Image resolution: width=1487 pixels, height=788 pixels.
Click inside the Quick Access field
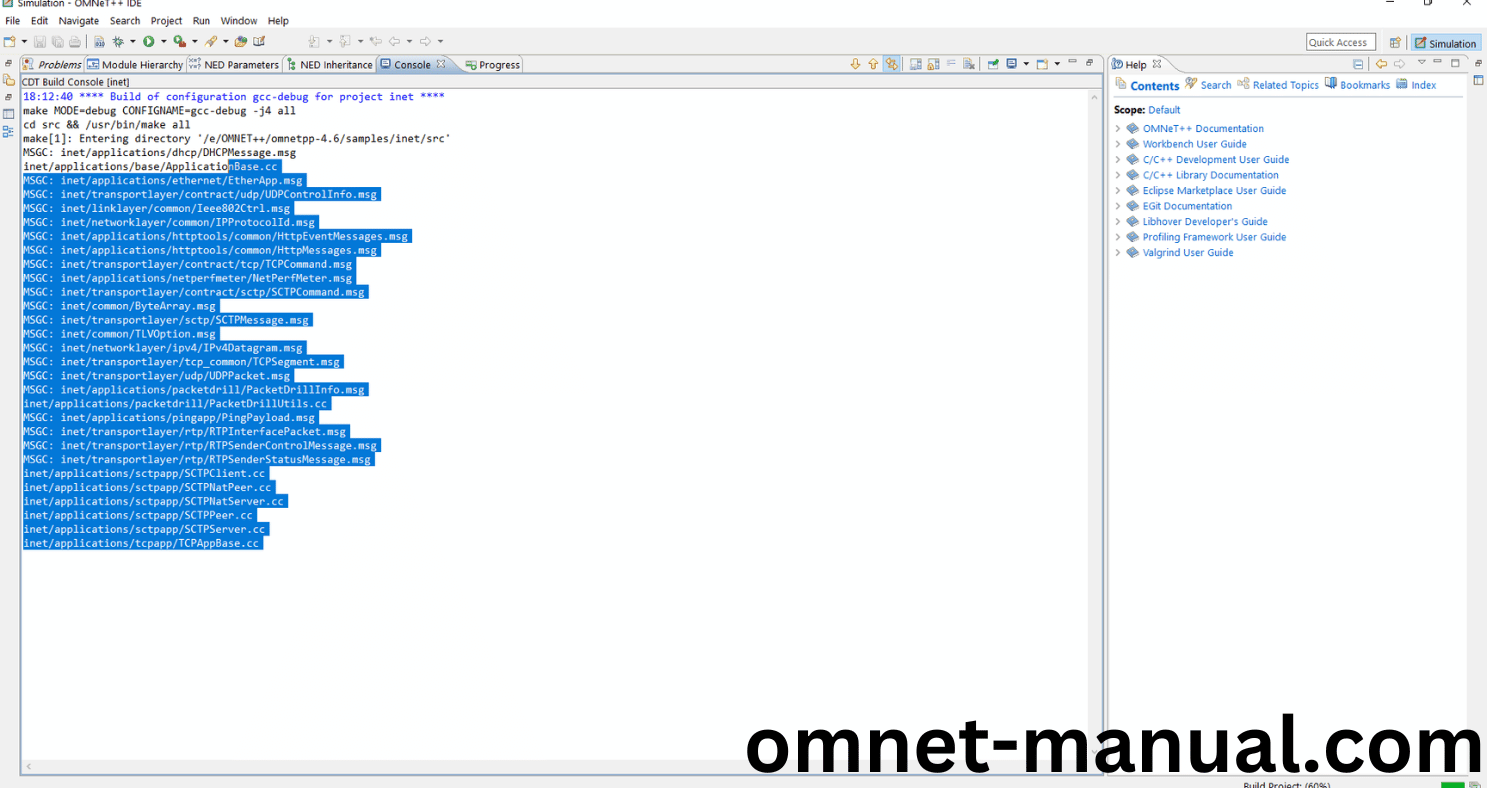coord(1340,42)
